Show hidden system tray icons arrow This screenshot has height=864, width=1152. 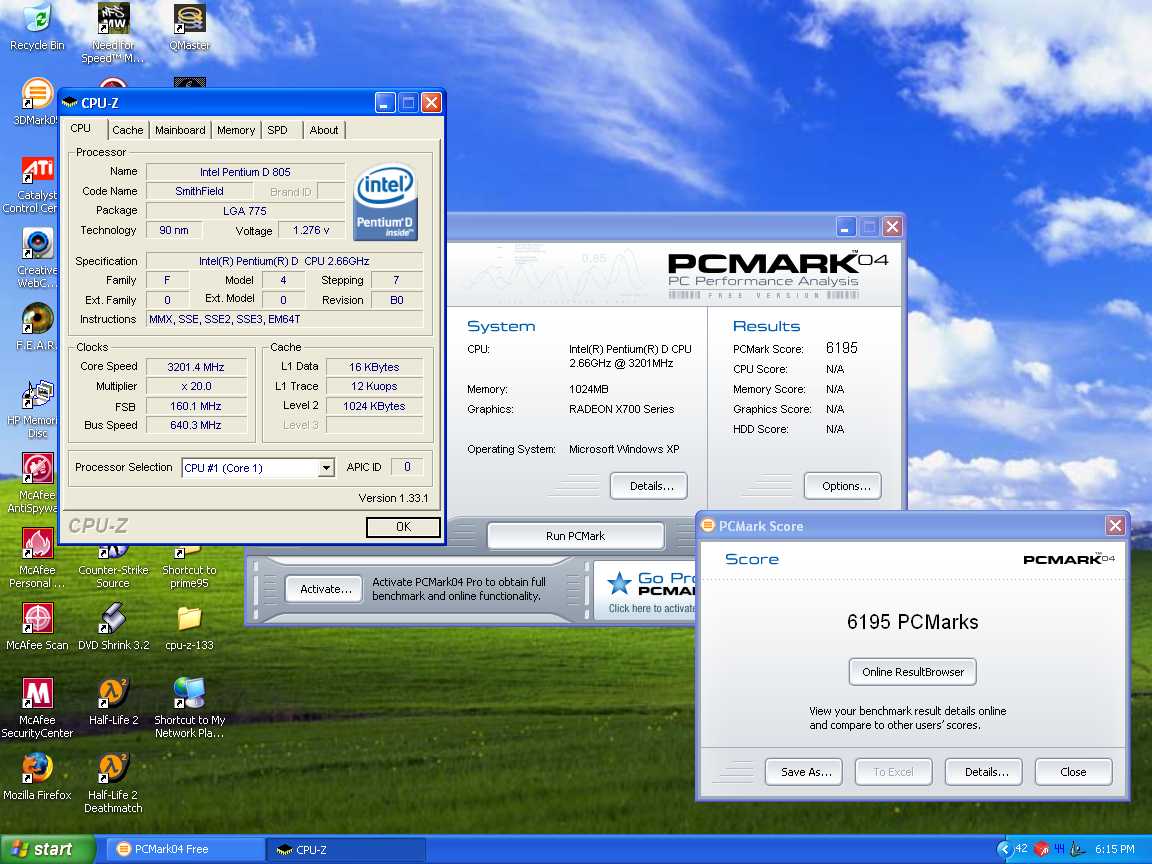1004,849
